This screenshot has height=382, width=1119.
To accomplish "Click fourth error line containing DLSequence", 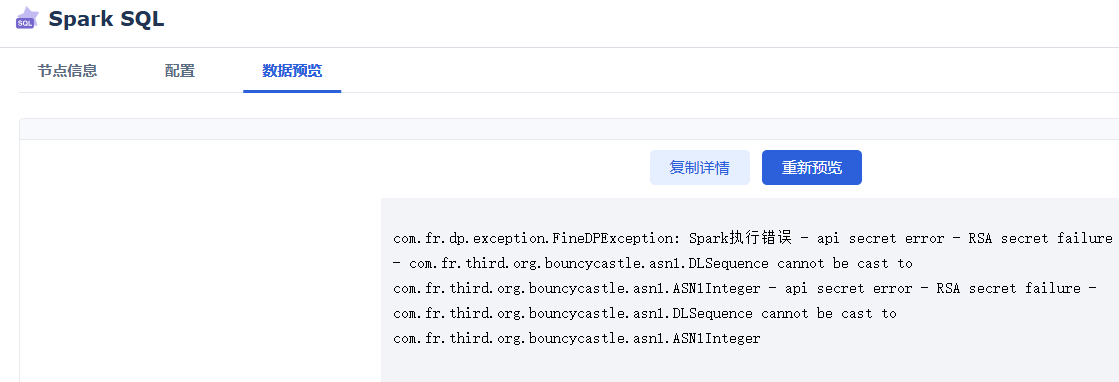I will click(x=645, y=313).
